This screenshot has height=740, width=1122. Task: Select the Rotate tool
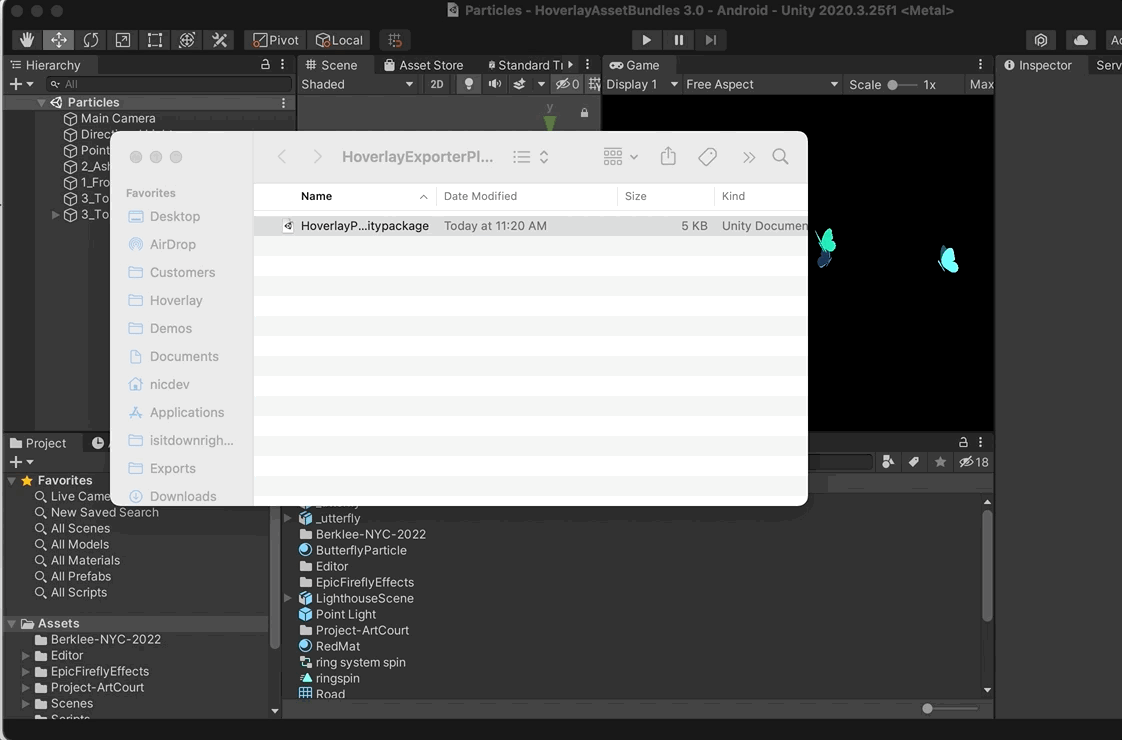tap(91, 40)
